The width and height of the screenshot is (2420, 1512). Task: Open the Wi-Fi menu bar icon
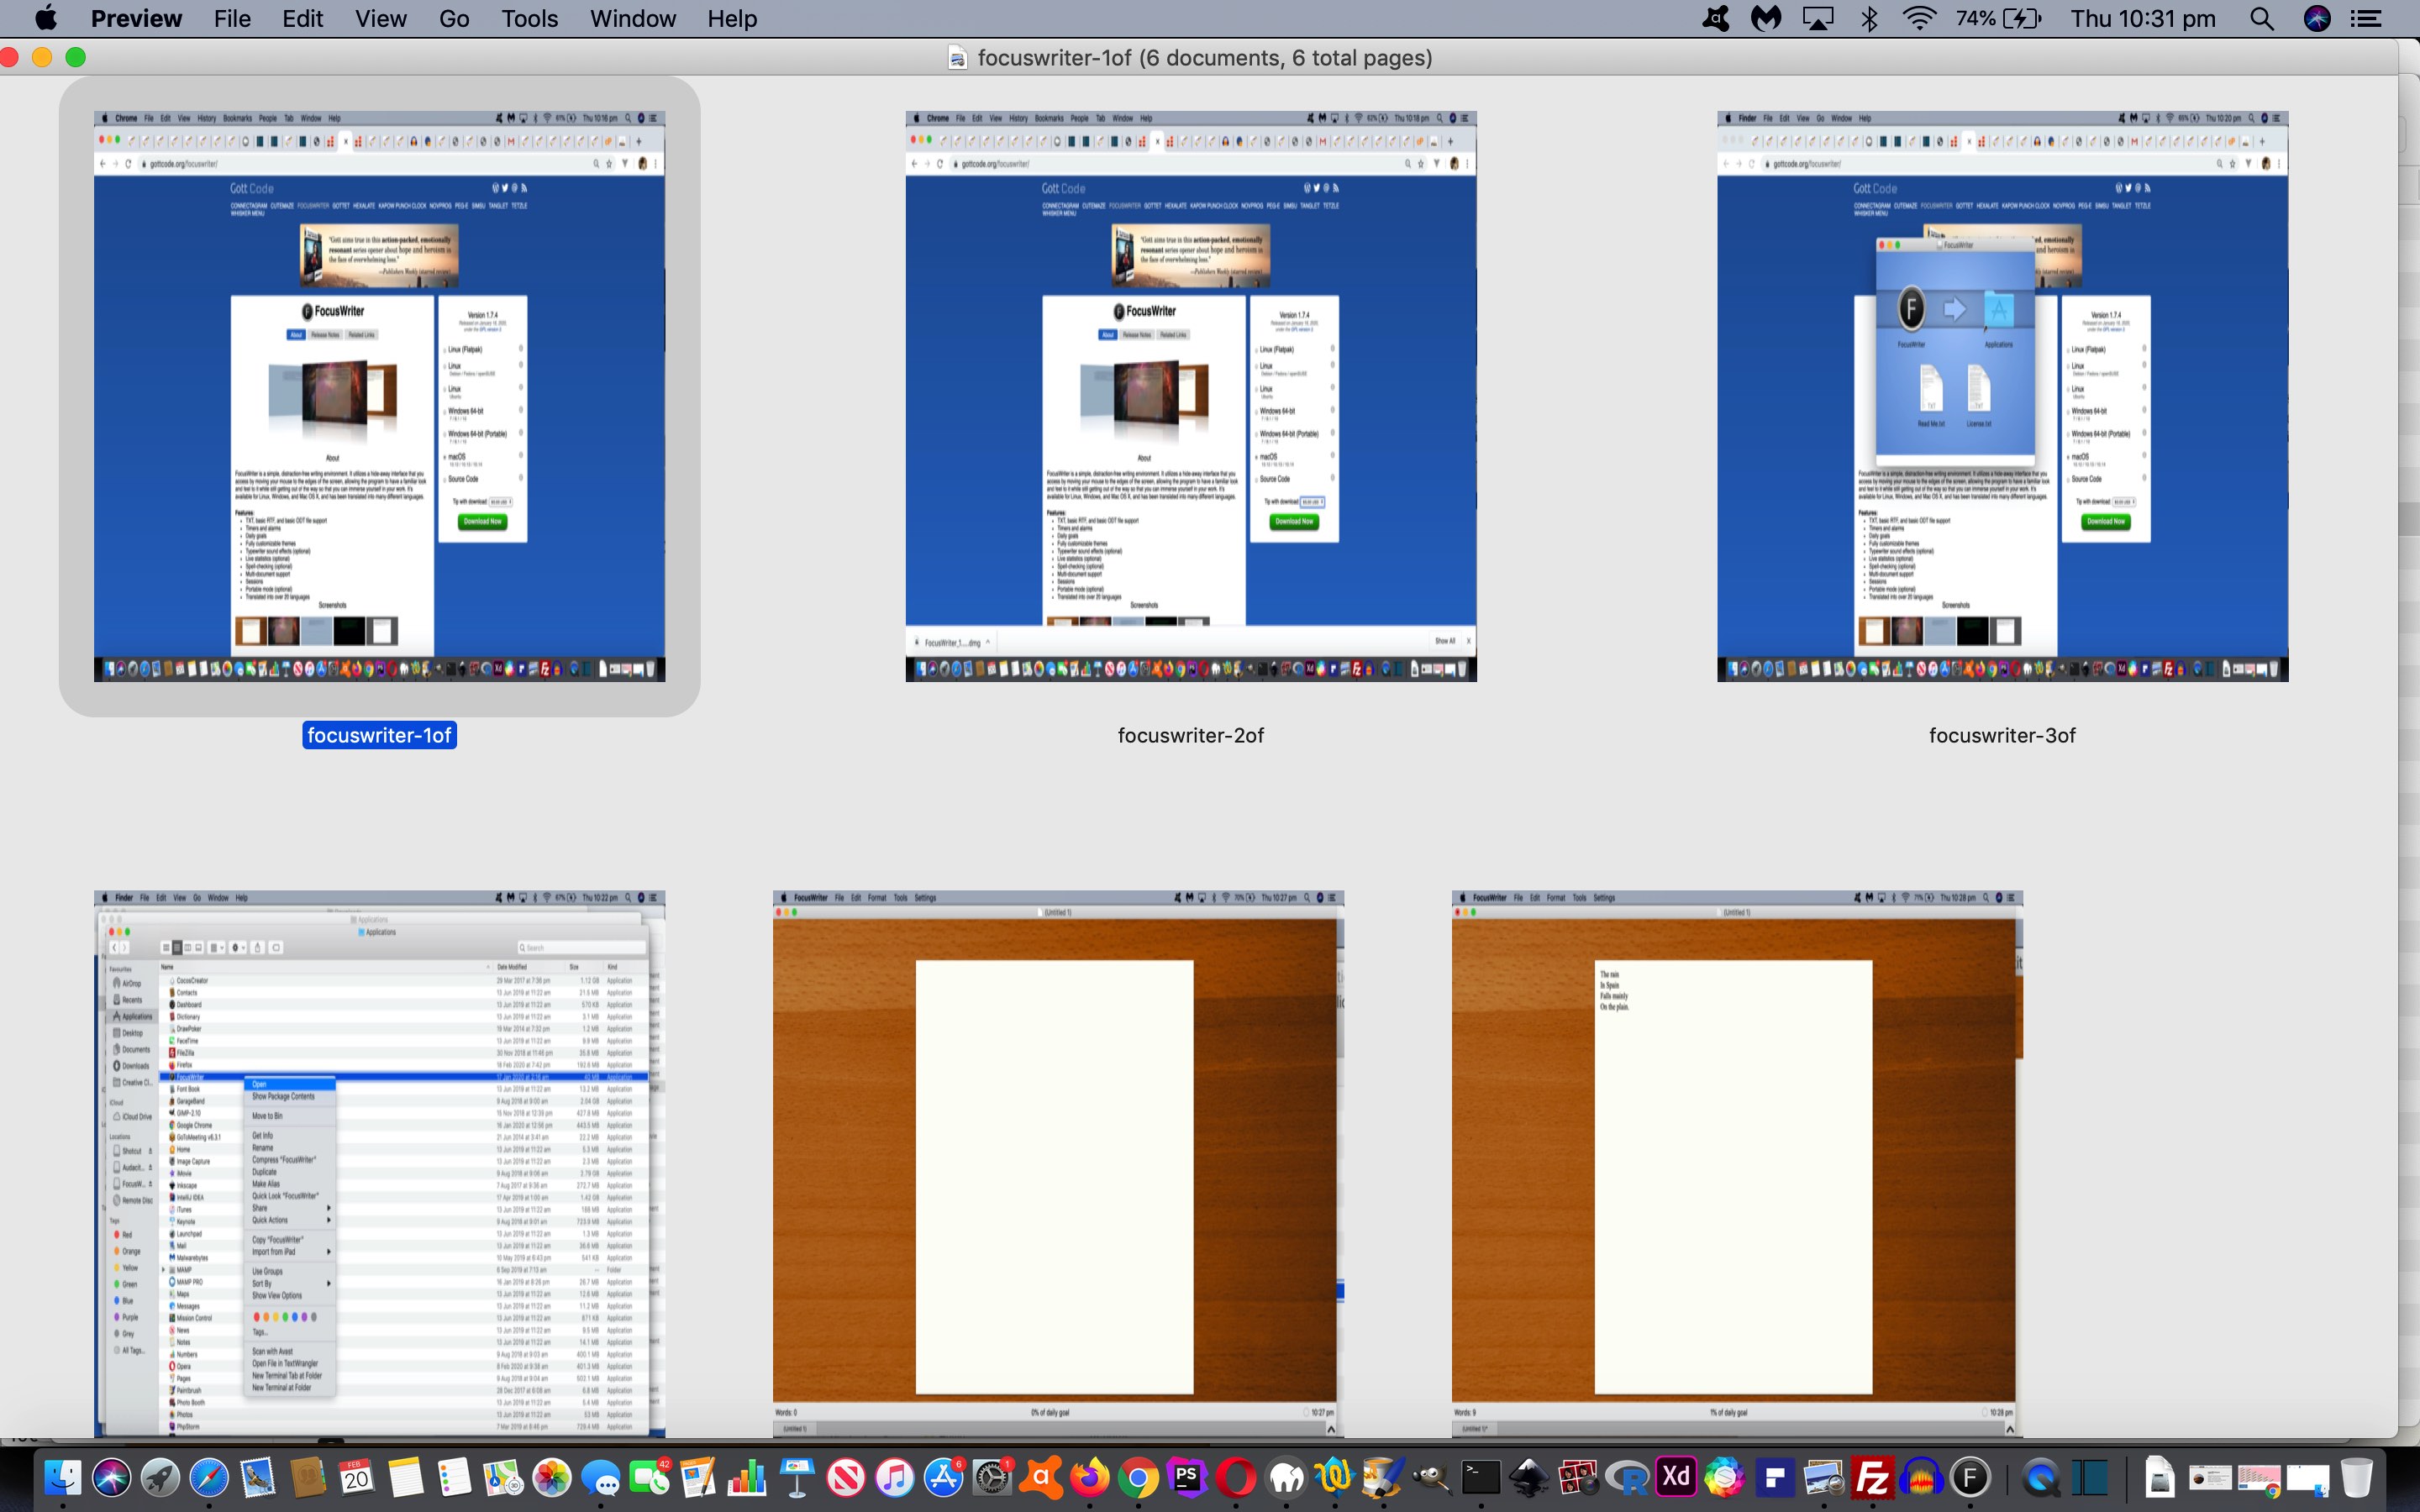coord(1920,18)
